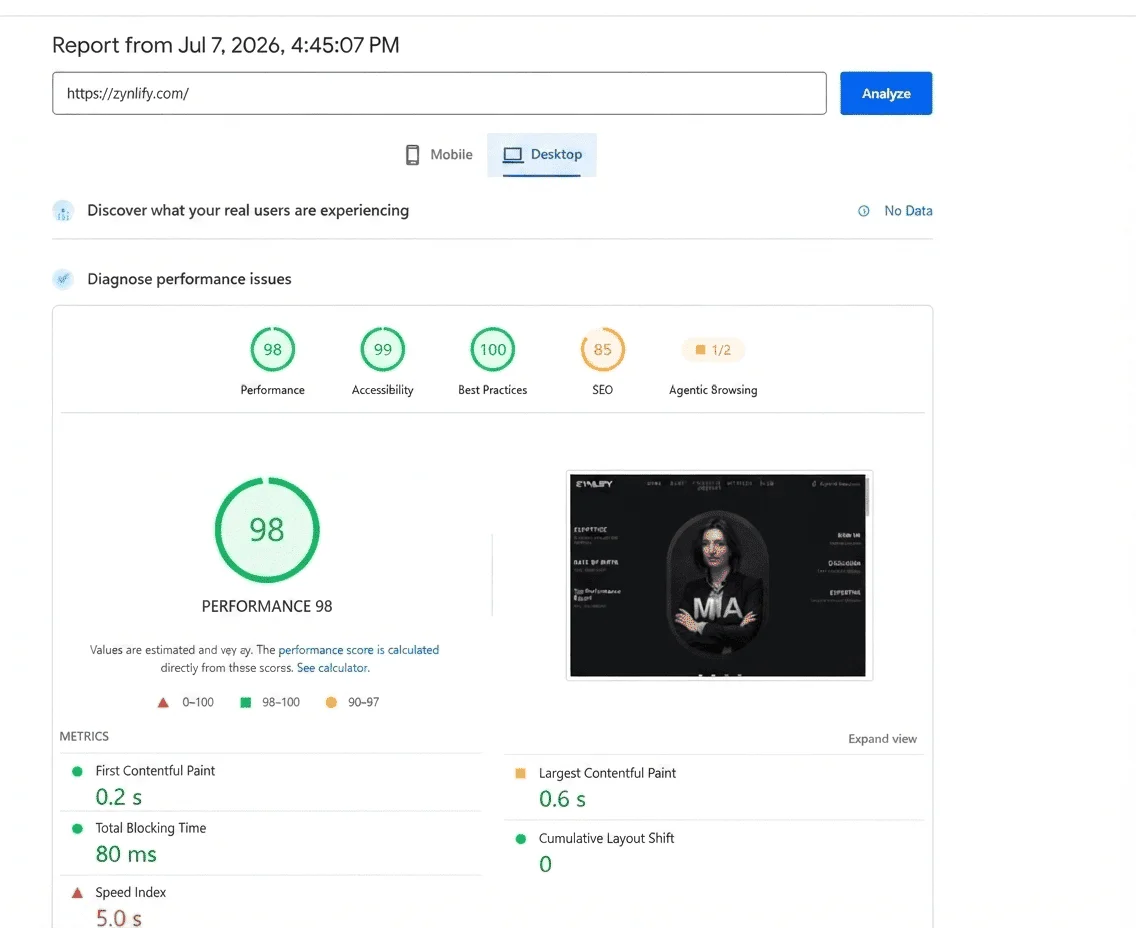Open the Performance 98 score gauge
The width and height of the screenshot is (1136, 928).
272,349
